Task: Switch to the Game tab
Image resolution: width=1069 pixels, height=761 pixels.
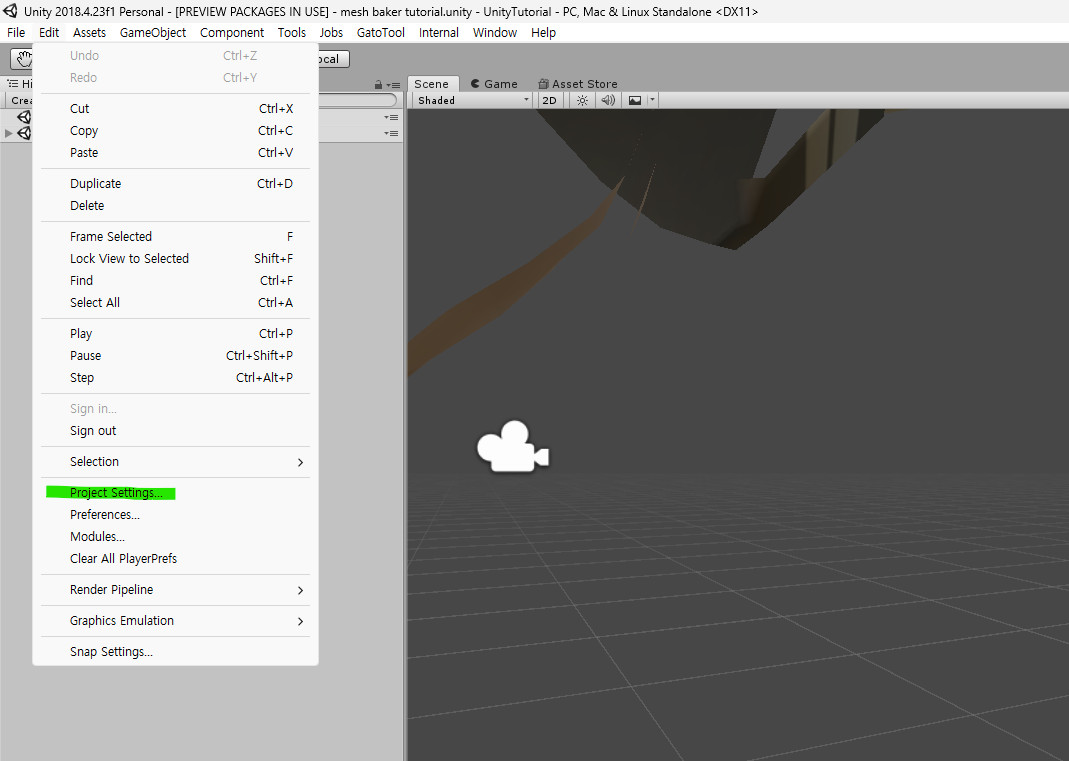Action: [494, 84]
